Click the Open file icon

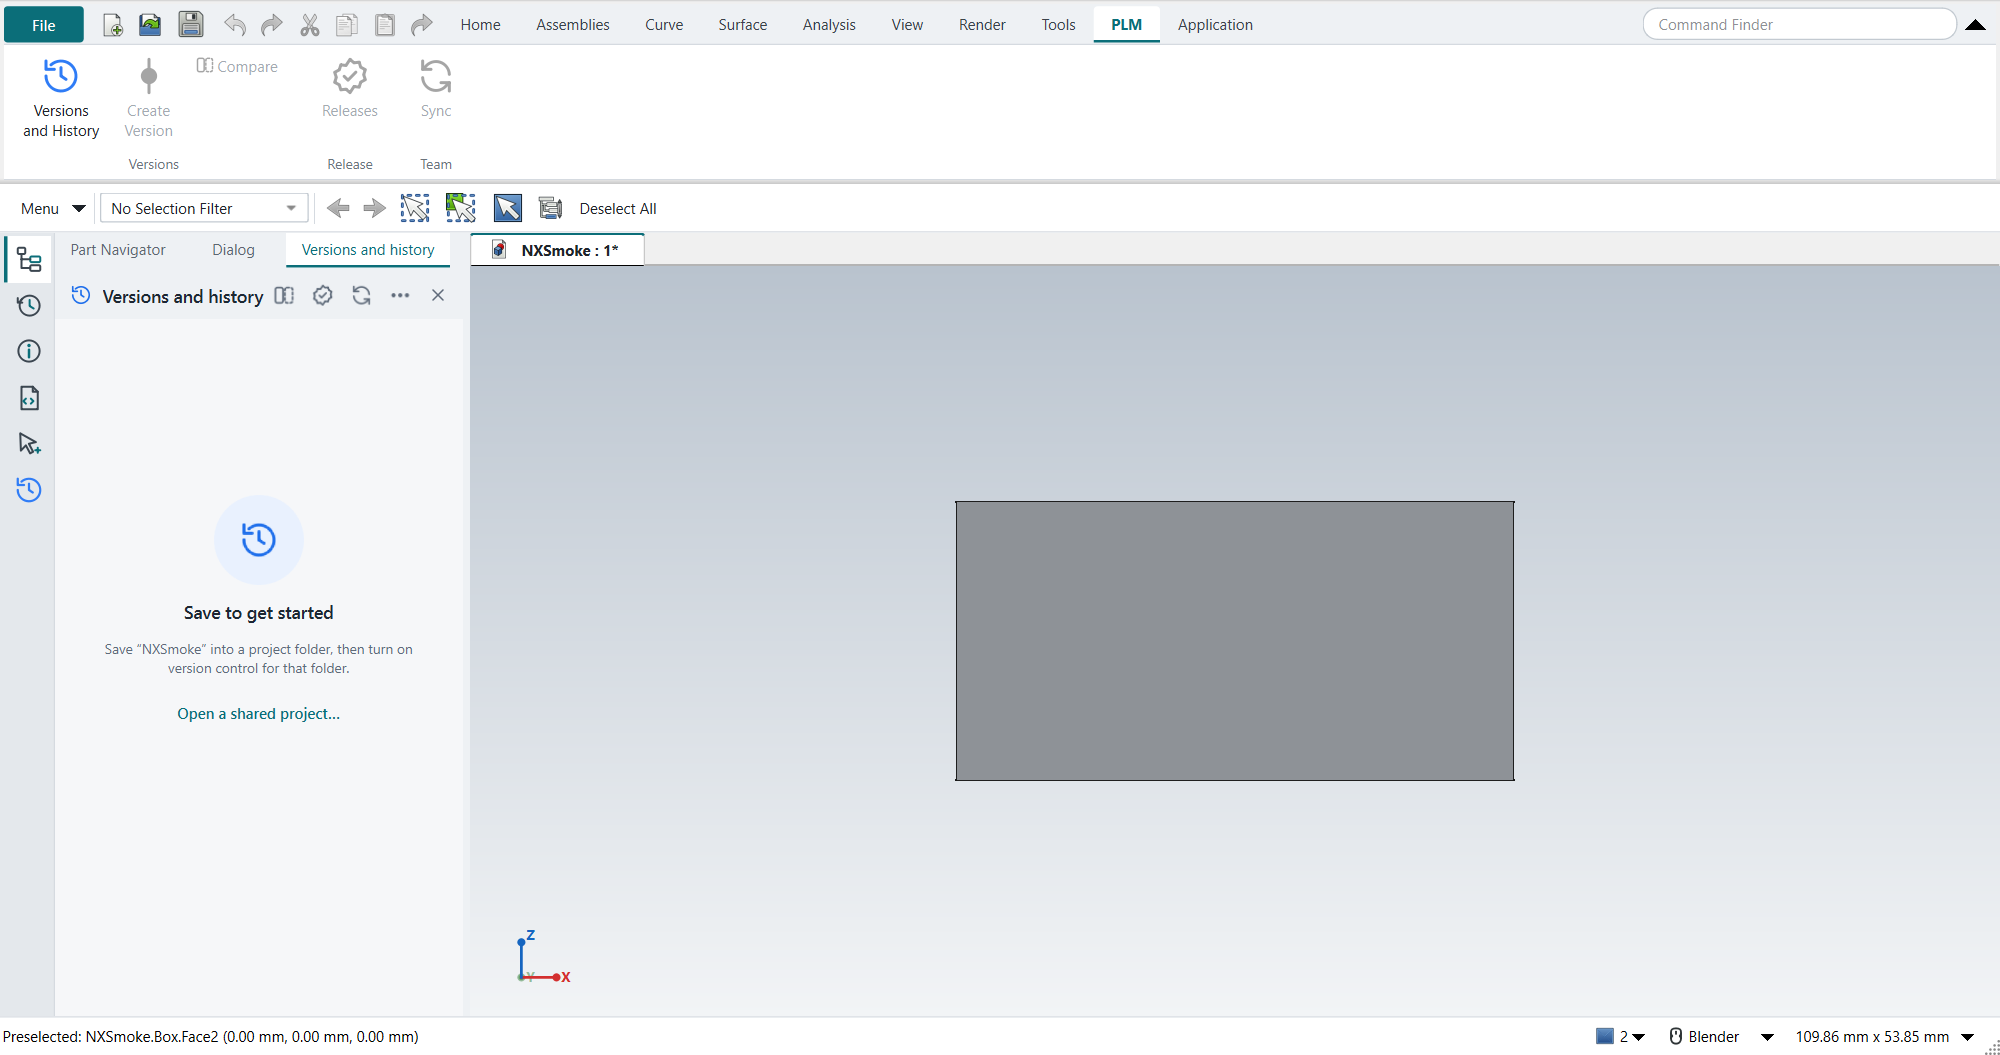pyautogui.click(x=150, y=25)
